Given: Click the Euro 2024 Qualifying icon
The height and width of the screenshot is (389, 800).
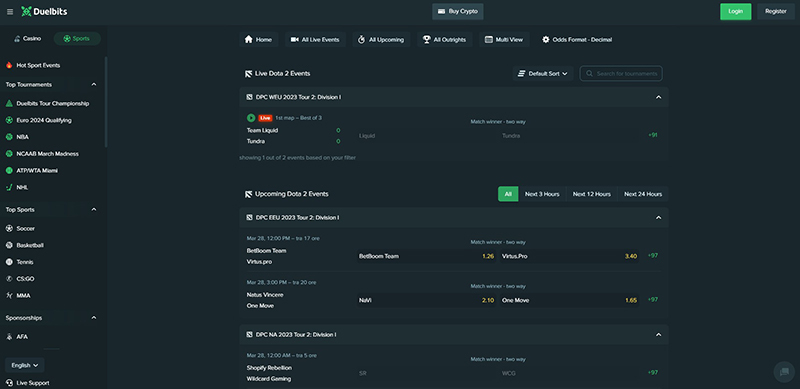Looking at the screenshot, I should (9, 120).
